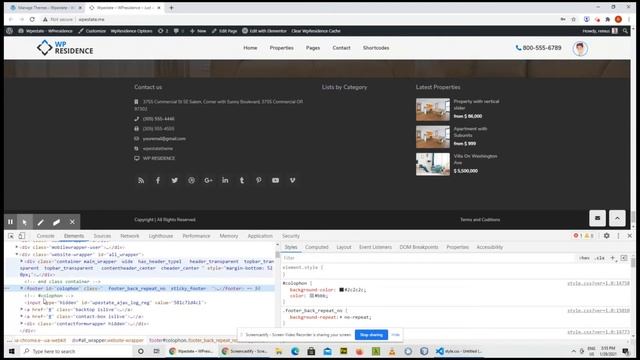The width and height of the screenshot is (640, 360).
Task: Pause the Screencastify recording
Action: coord(10,222)
